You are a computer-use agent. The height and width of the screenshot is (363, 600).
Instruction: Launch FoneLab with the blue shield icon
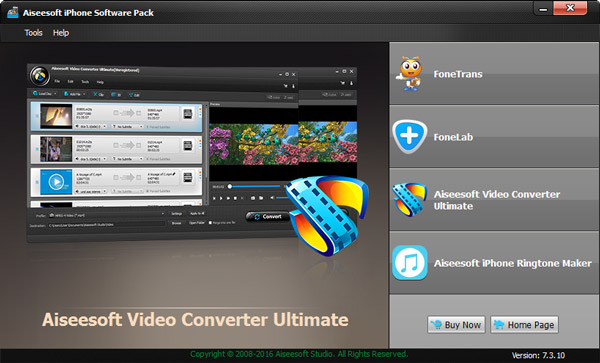click(494, 137)
